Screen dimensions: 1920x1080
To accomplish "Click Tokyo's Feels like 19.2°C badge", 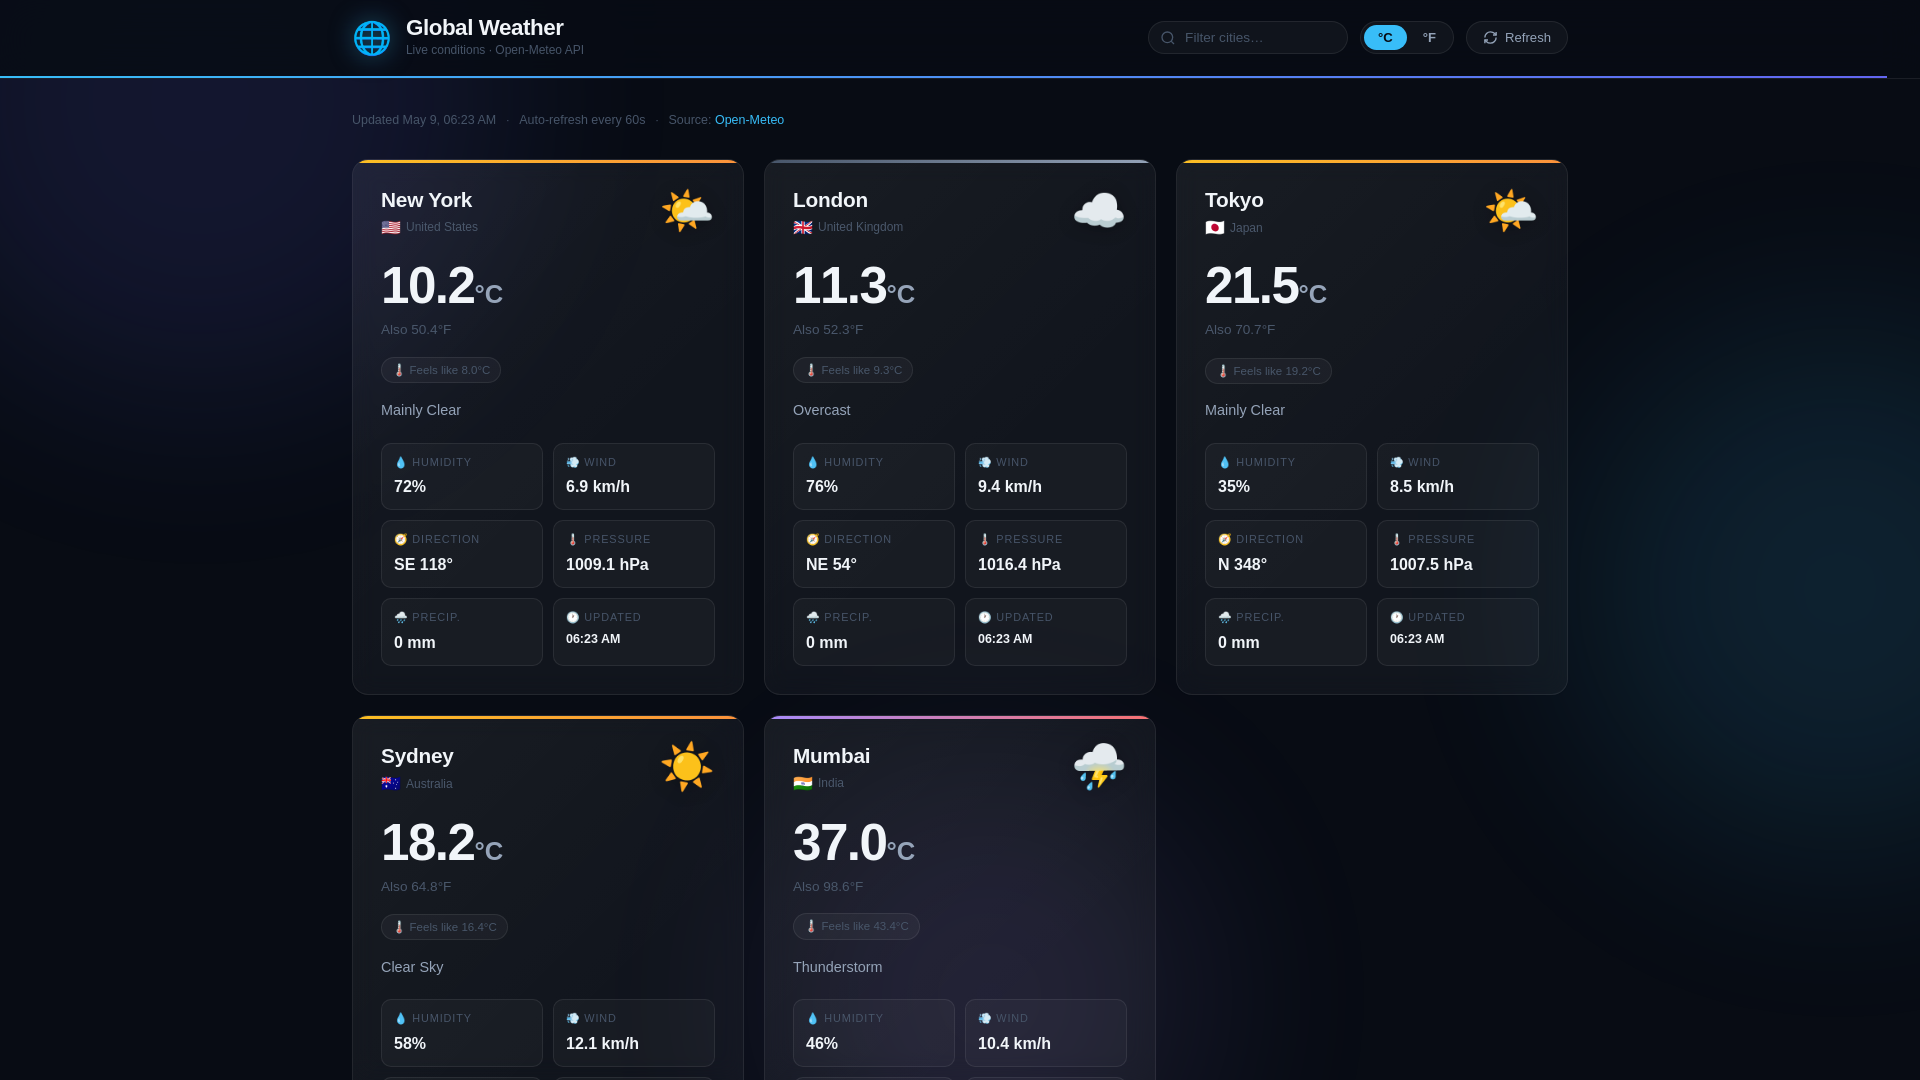I will (x=1268, y=371).
